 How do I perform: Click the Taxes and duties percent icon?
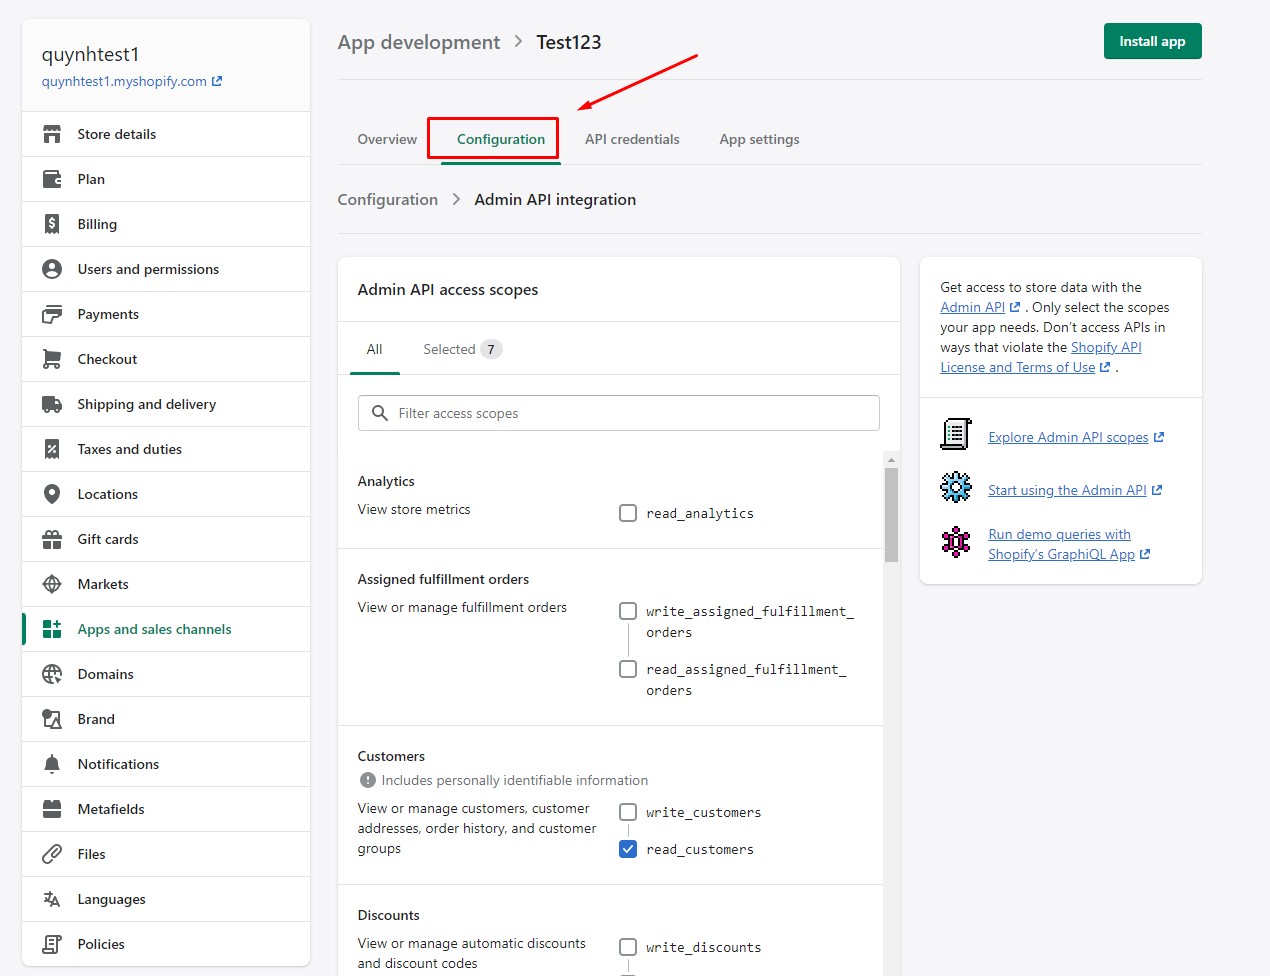[x=52, y=449]
